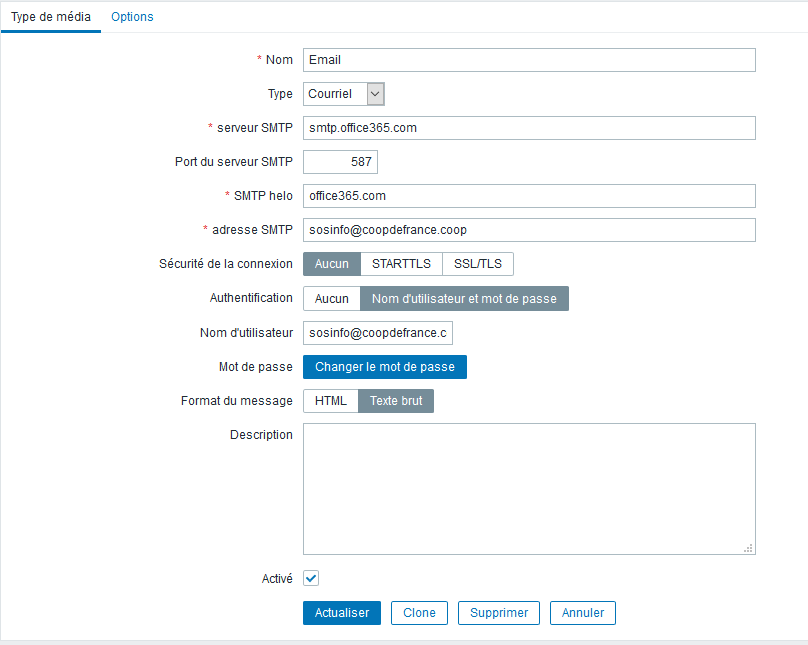
Task: Click the Nom d'utilisateur input field
Action: tap(378, 333)
